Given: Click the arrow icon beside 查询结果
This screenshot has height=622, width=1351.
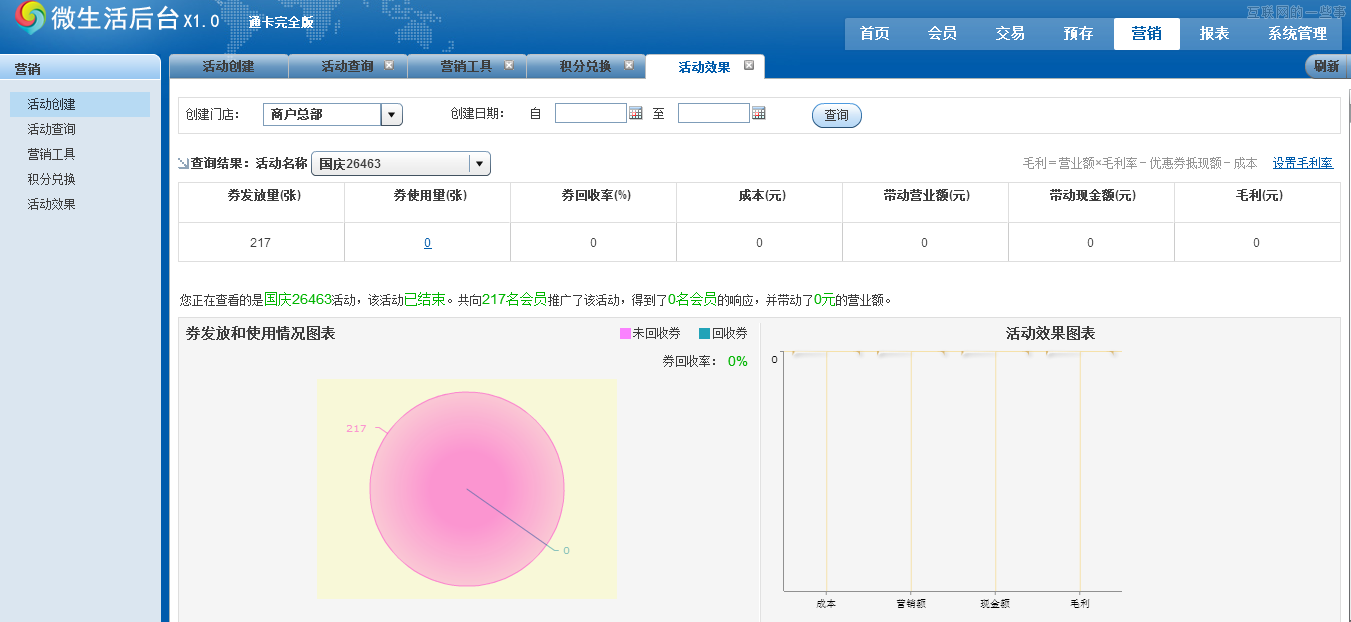Looking at the screenshot, I should coord(183,163).
